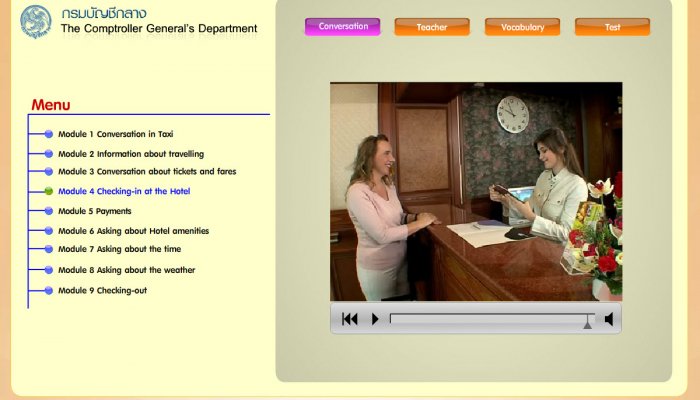Play the conversation video
This screenshot has height=400, width=700.
tap(375, 319)
